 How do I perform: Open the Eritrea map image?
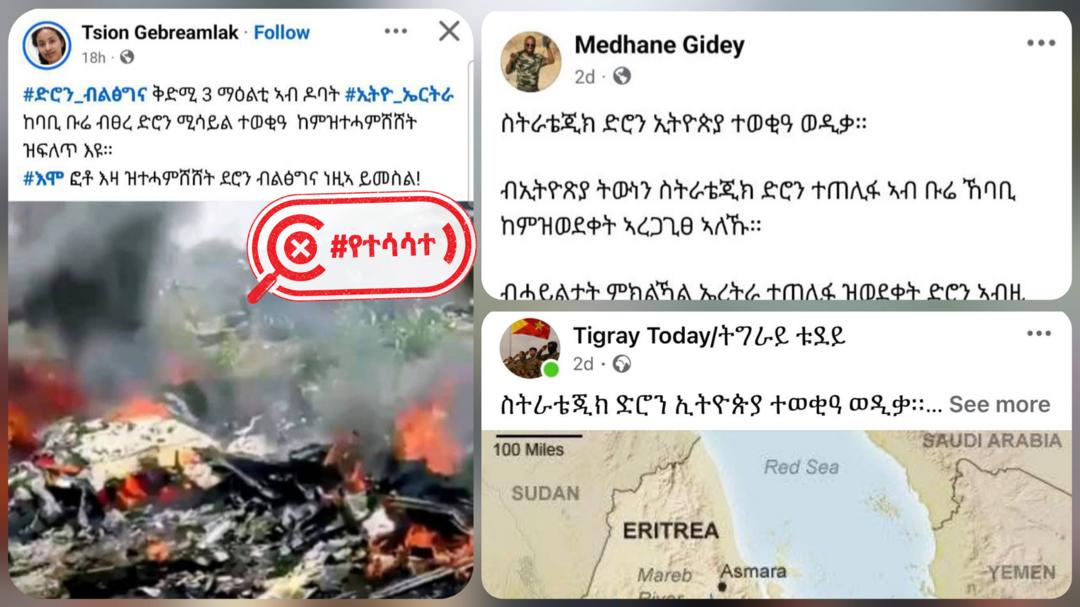click(x=776, y=514)
